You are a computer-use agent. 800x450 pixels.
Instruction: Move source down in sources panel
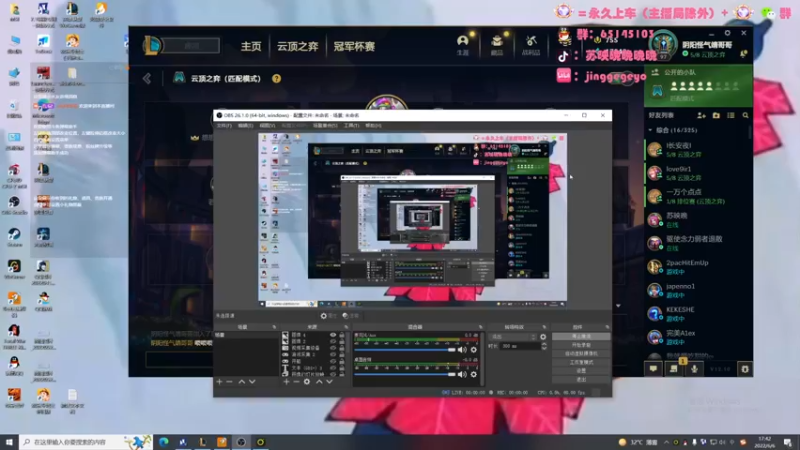[330, 382]
